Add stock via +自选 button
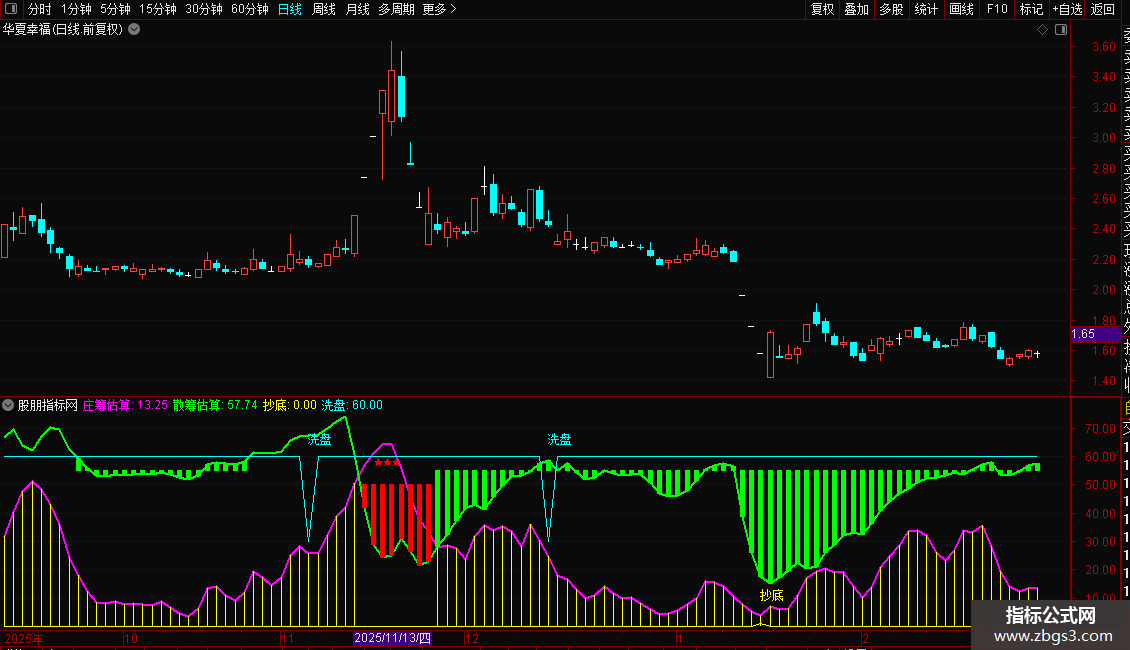 point(1067,9)
